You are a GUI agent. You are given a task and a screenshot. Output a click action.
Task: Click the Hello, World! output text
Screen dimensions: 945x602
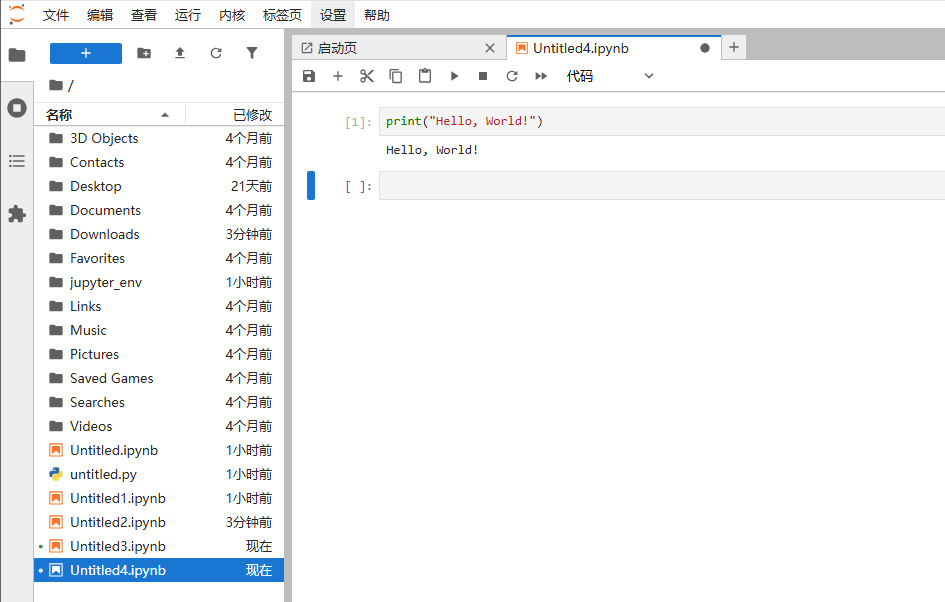click(432, 150)
